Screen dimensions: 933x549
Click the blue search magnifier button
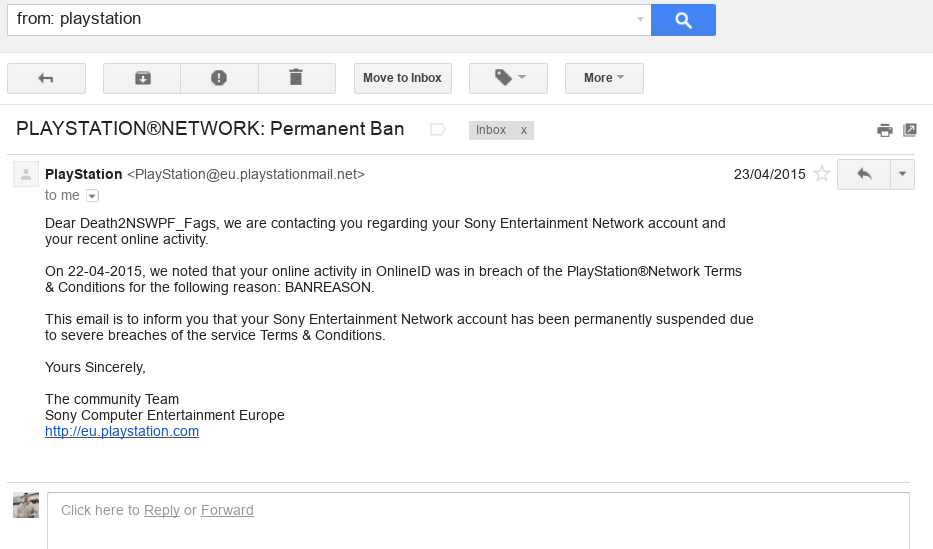pyautogui.click(x=683, y=20)
